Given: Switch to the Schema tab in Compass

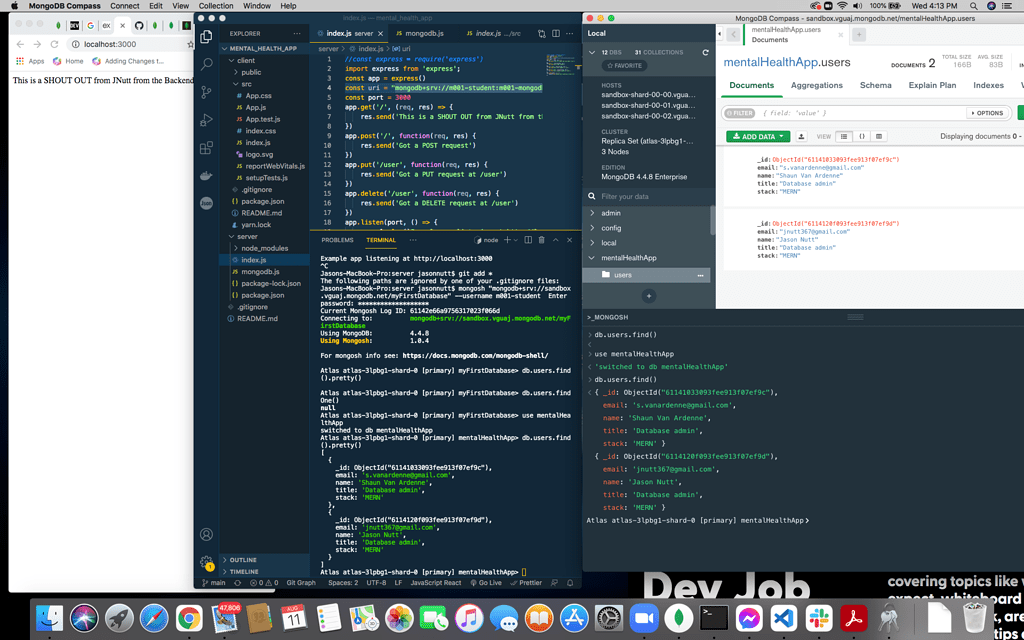Looking at the screenshot, I should (877, 85).
